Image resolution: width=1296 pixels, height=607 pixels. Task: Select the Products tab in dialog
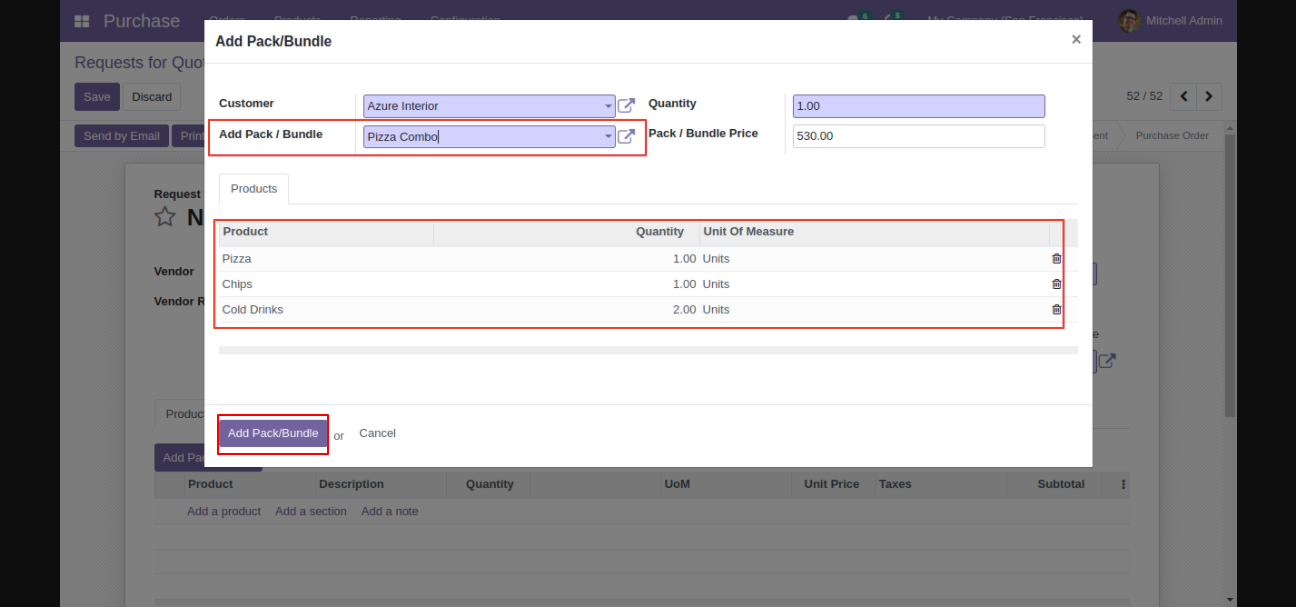[254, 189]
